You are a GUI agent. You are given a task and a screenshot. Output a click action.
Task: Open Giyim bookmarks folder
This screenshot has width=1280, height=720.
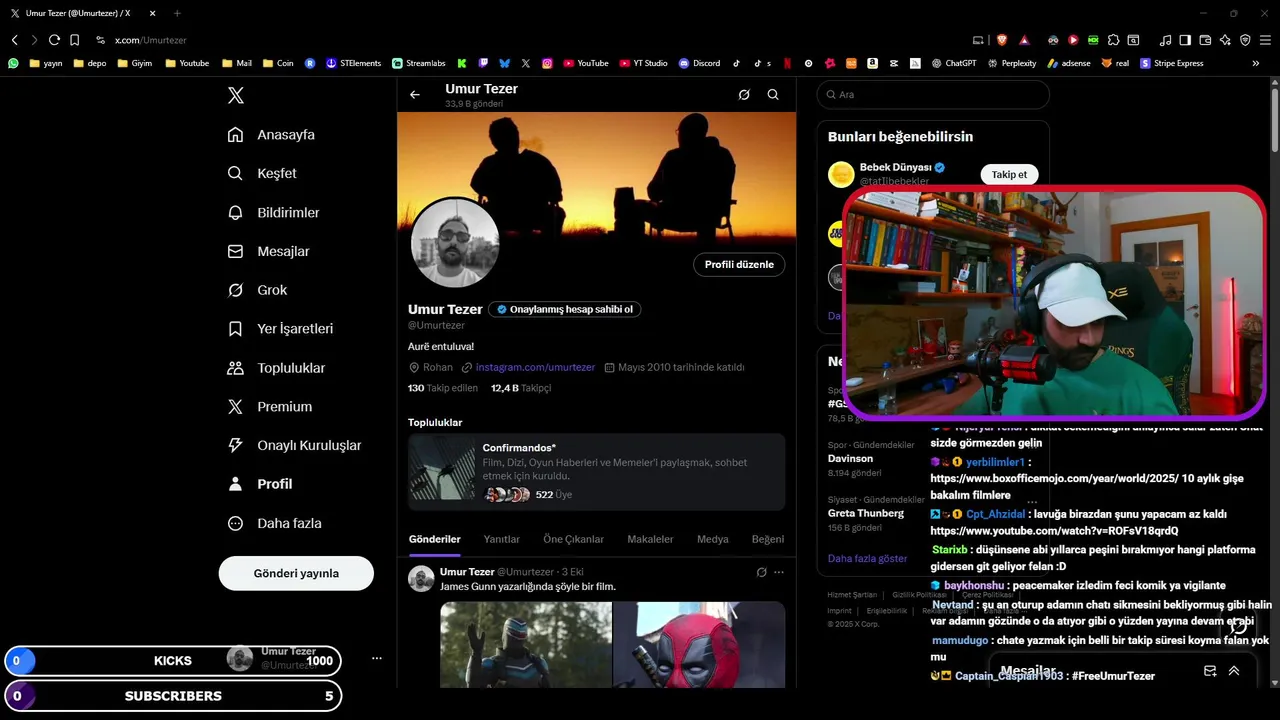tap(135, 63)
